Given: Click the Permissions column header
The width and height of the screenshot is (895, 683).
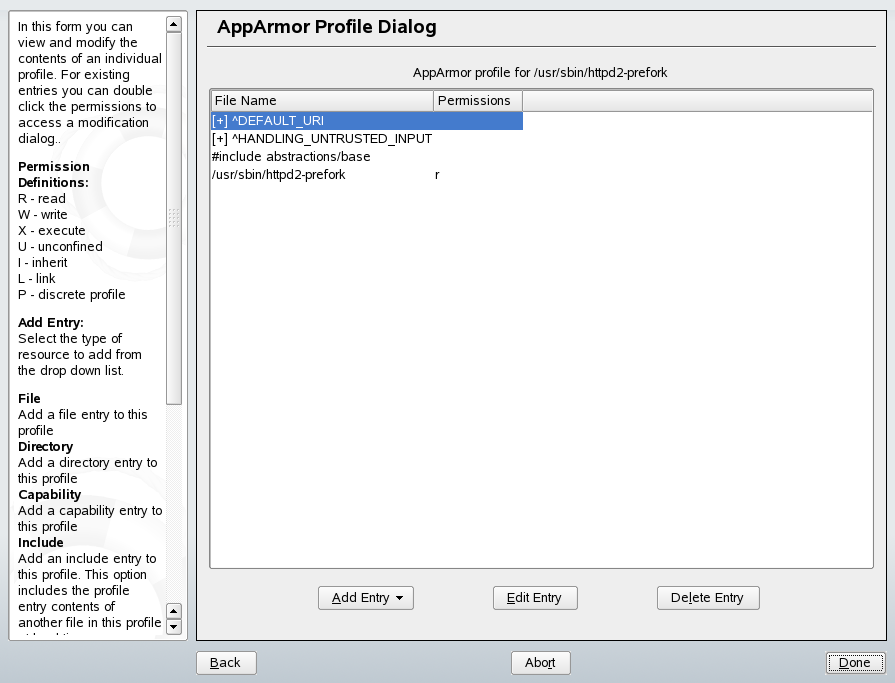Looking at the screenshot, I should (x=476, y=100).
